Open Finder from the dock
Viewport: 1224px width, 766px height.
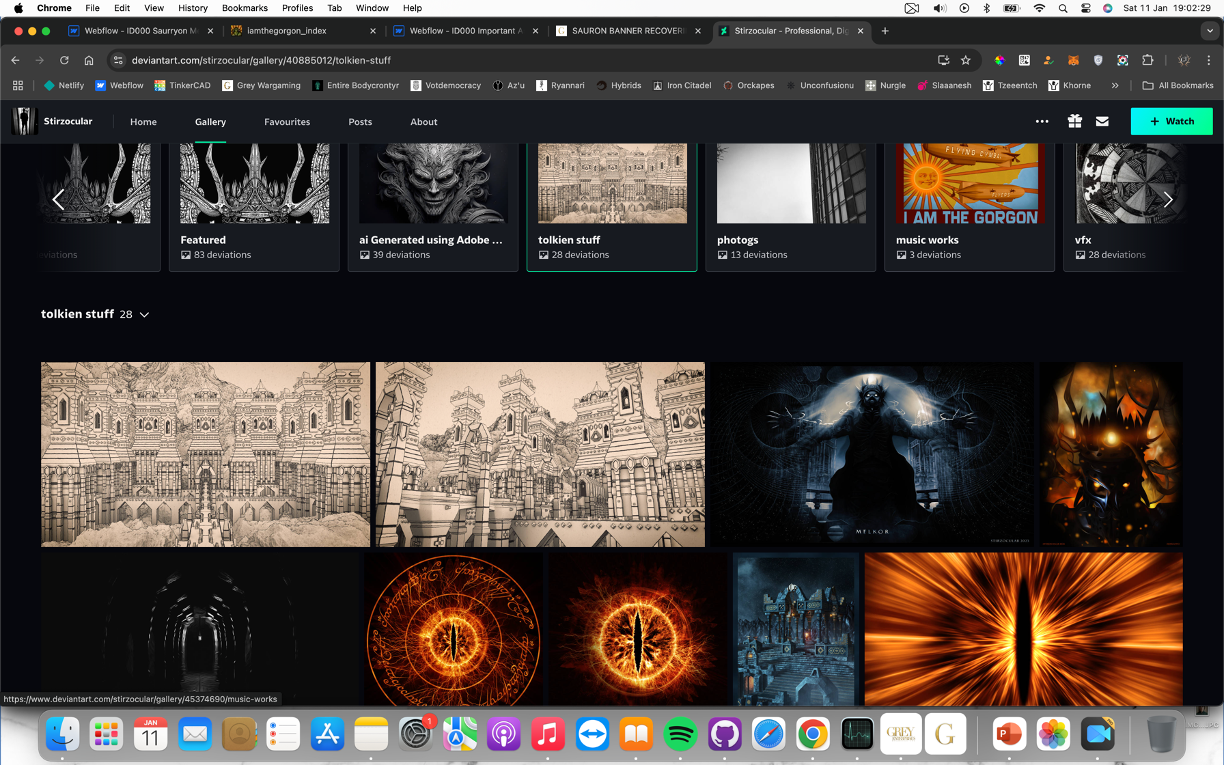pos(62,735)
